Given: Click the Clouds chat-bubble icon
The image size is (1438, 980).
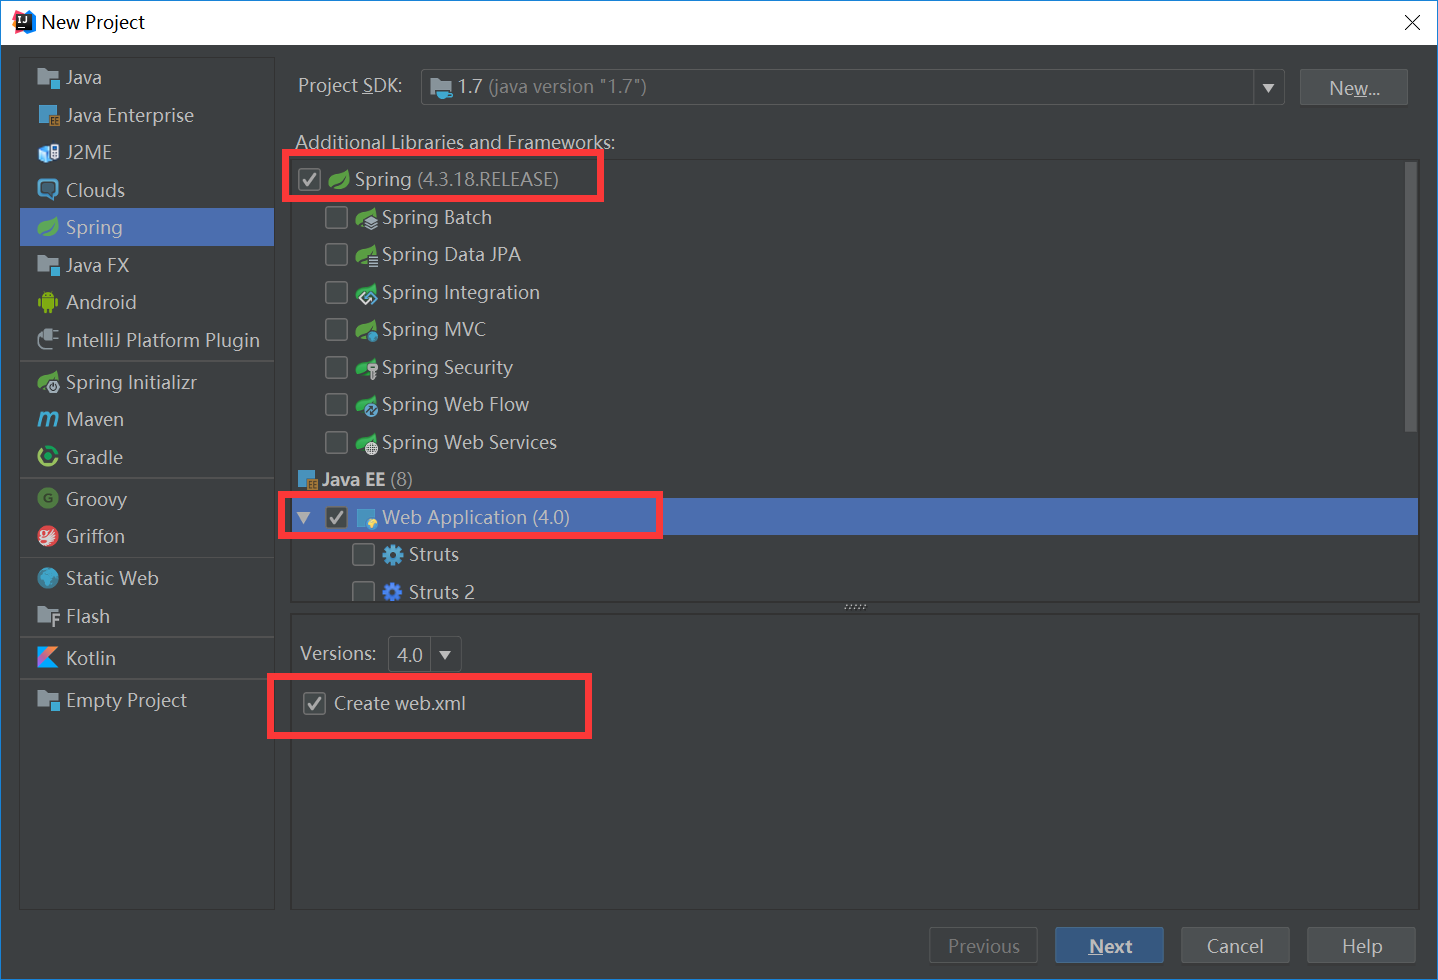Looking at the screenshot, I should [x=48, y=190].
